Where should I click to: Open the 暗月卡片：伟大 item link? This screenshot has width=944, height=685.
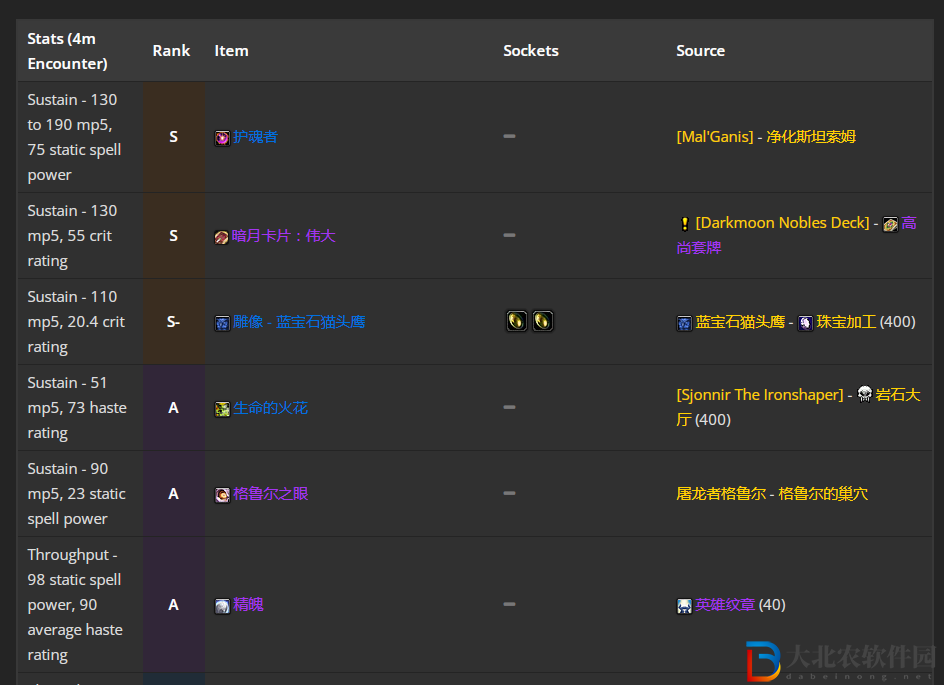(284, 236)
